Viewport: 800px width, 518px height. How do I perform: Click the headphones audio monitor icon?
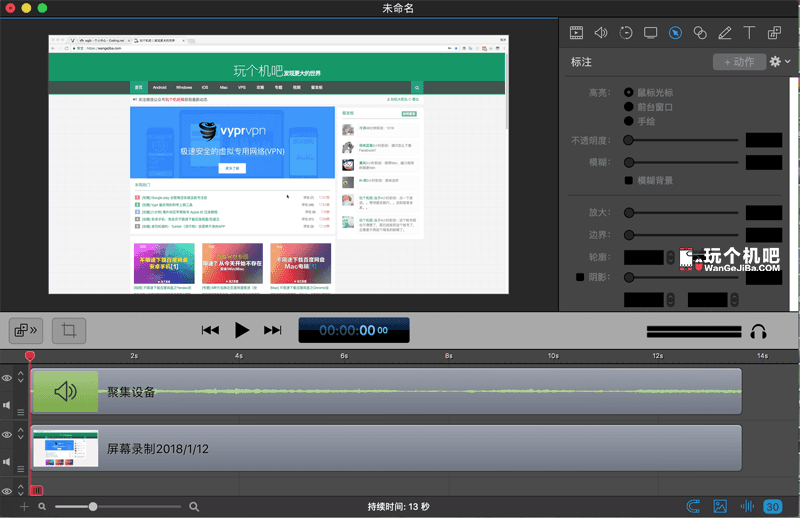coord(759,331)
